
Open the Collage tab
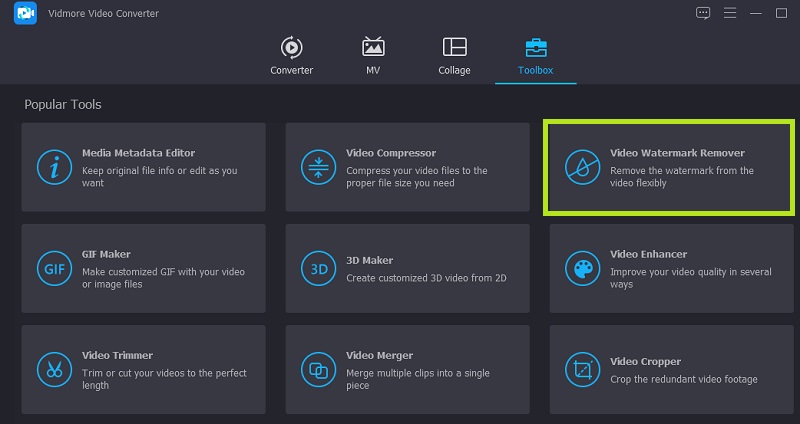[454, 55]
